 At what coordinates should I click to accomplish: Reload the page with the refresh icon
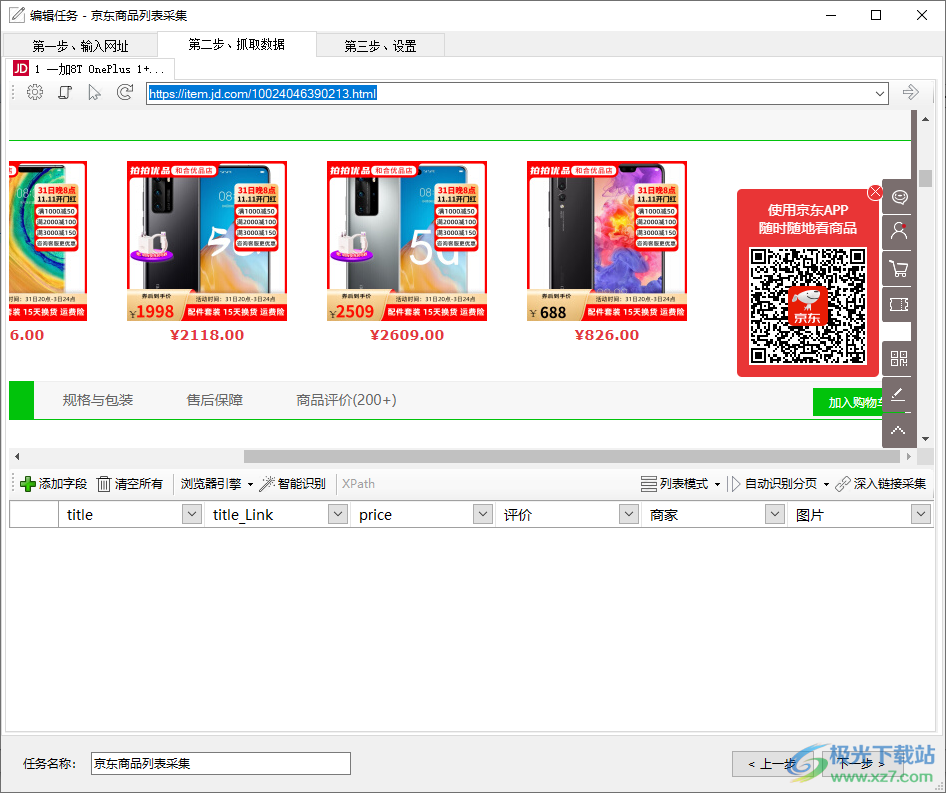(x=125, y=92)
